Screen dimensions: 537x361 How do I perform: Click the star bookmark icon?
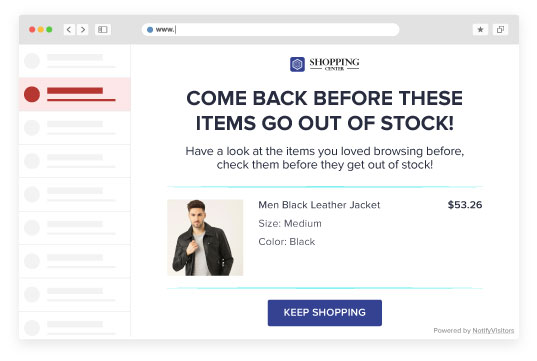[480, 29]
